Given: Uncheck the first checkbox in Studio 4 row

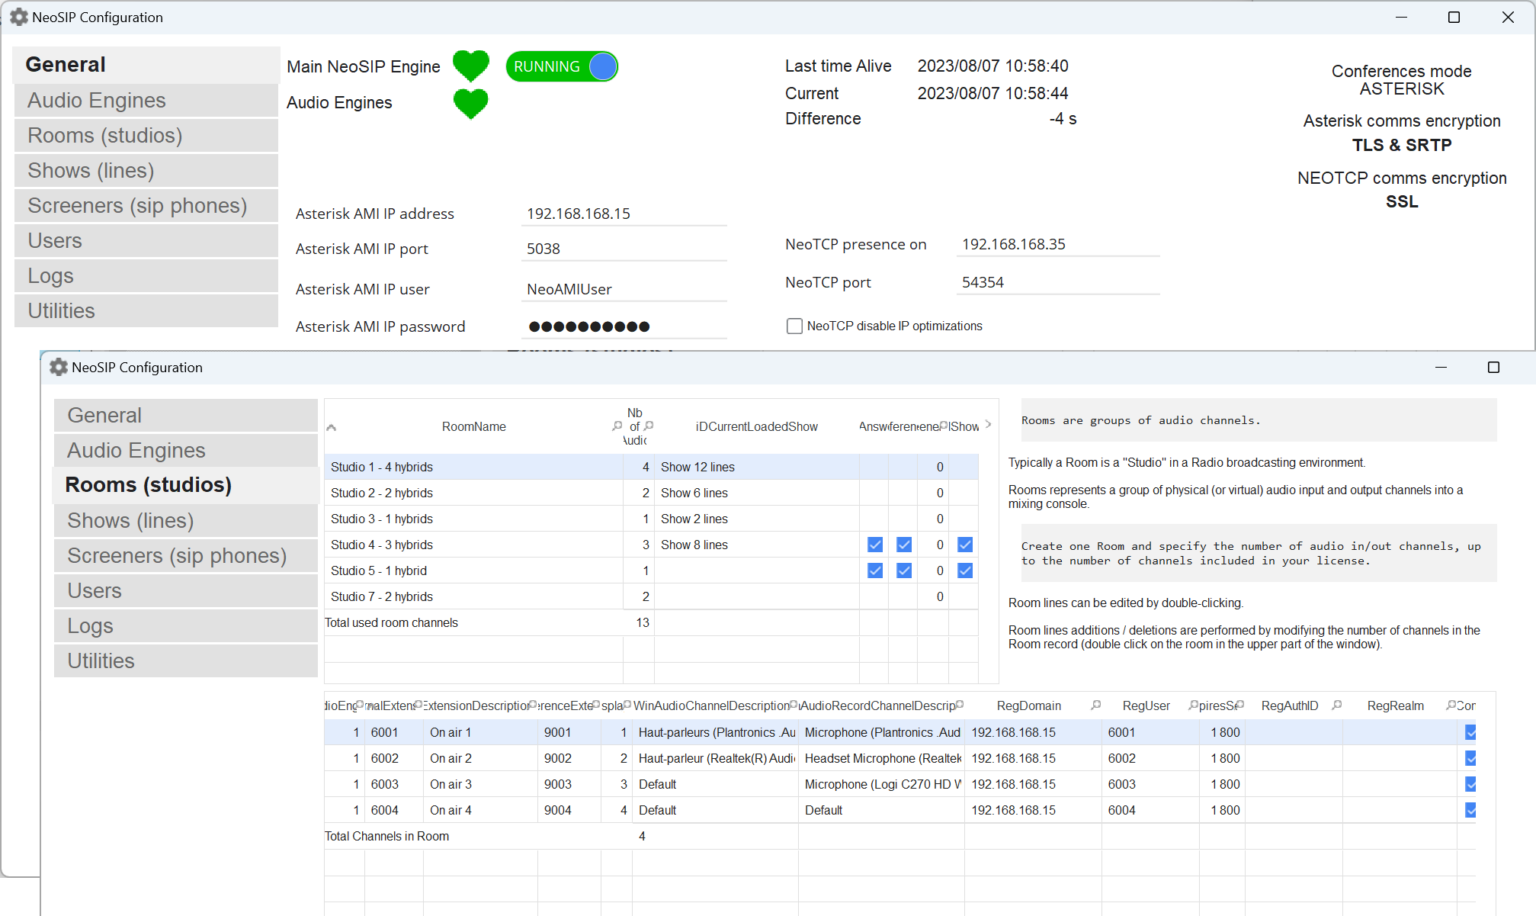Looking at the screenshot, I should click(x=875, y=545).
